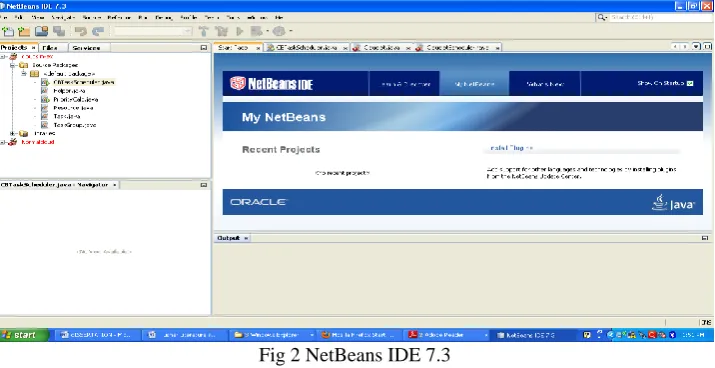Toggle the Show On Startup checkbox
The image size is (715, 368).
(690, 83)
